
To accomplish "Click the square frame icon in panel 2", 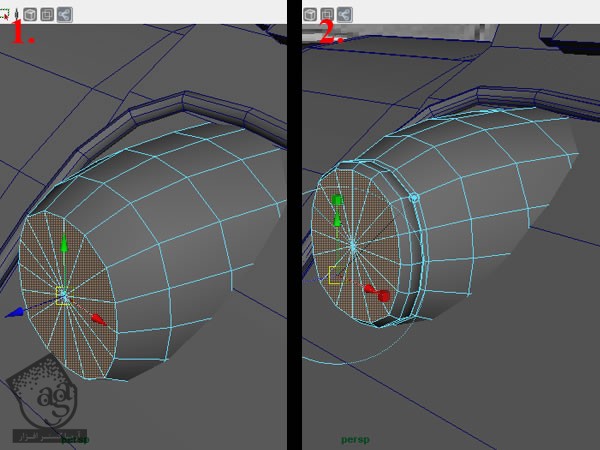I will [x=327, y=14].
